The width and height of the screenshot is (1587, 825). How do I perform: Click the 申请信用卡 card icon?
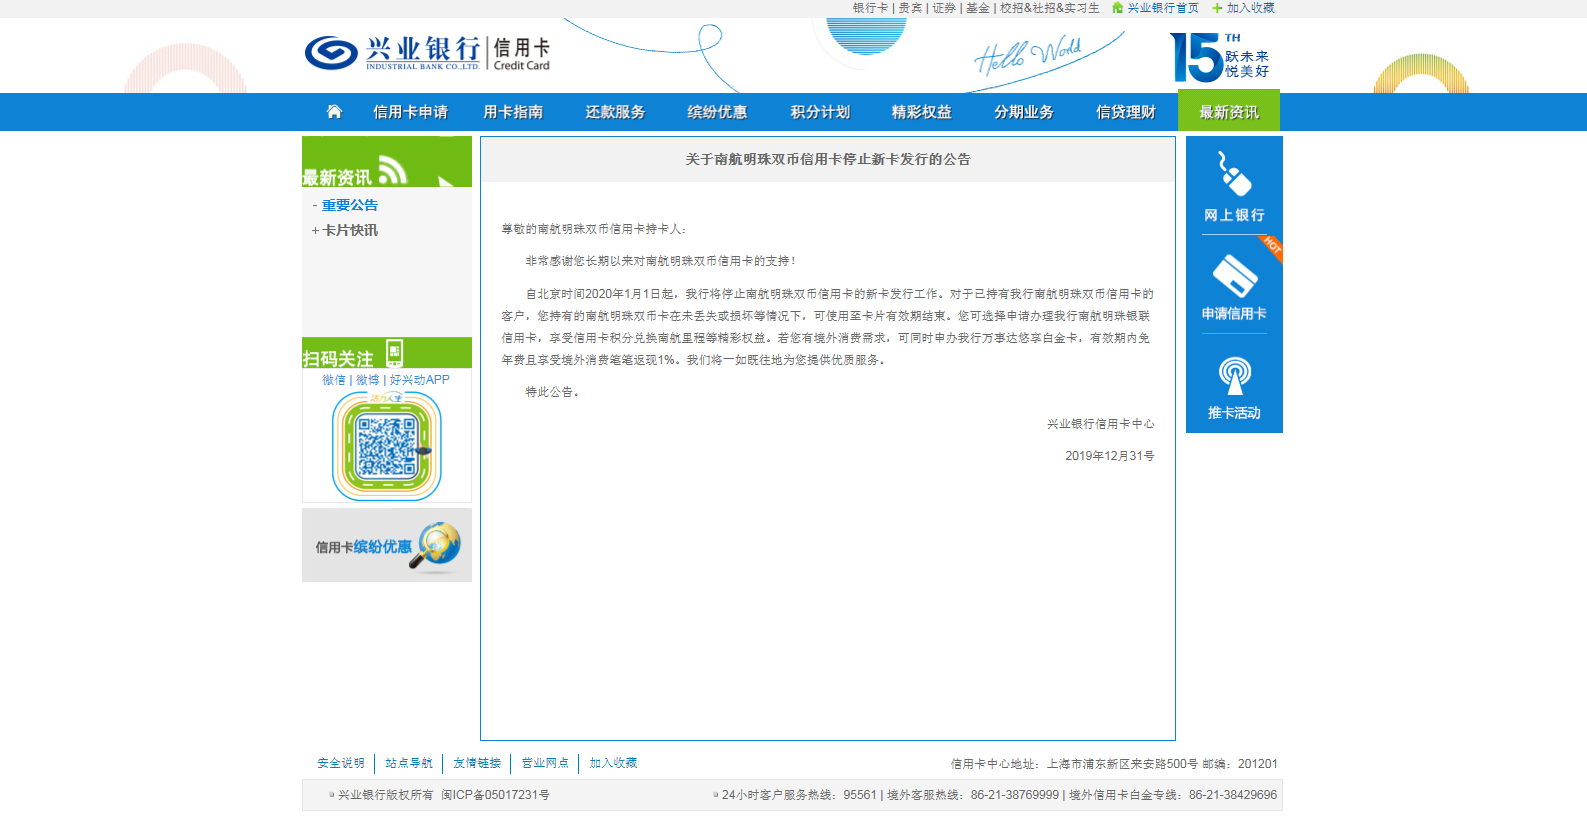coord(1234,276)
